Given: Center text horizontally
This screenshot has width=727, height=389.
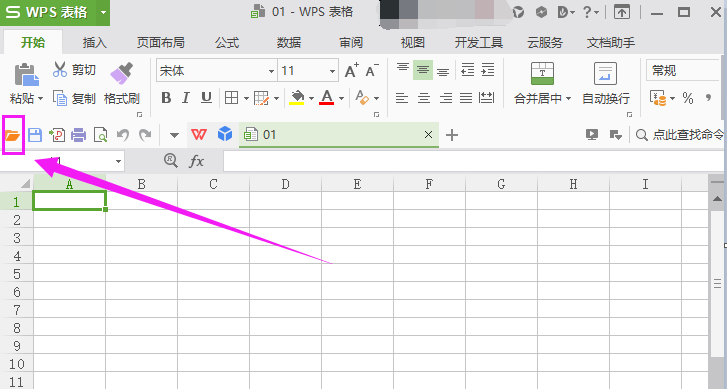Looking at the screenshot, I should coord(423,98).
